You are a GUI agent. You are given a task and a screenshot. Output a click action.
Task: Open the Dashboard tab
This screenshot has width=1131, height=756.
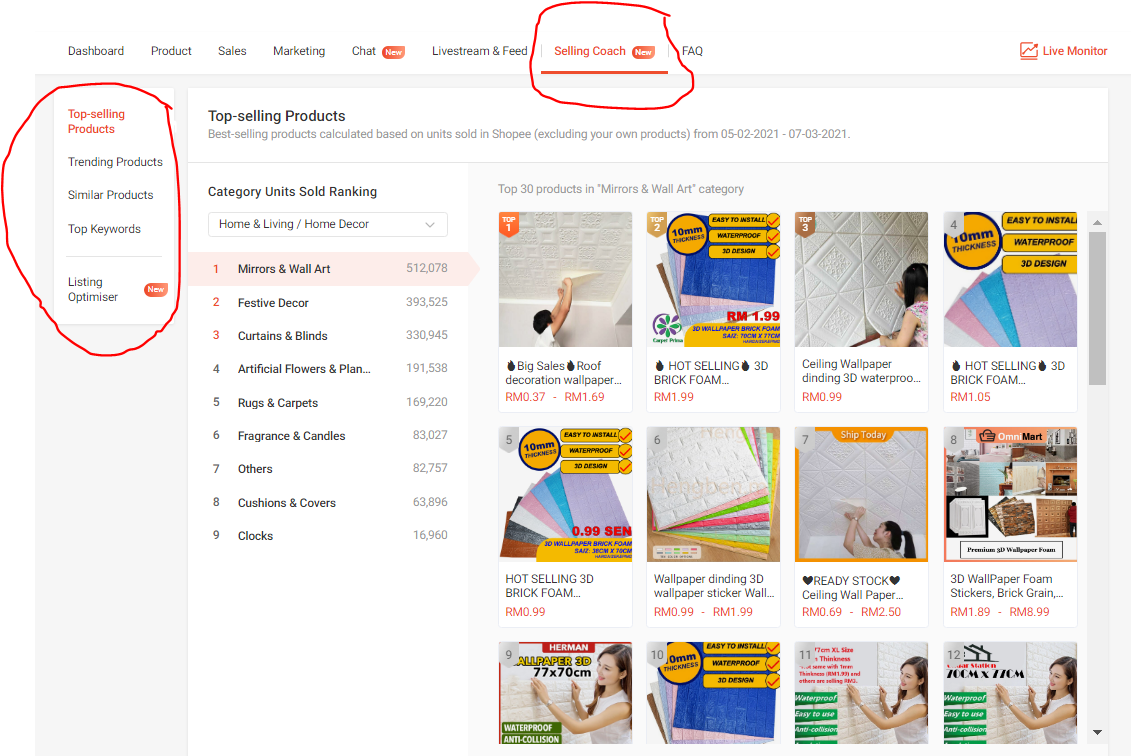pos(96,51)
